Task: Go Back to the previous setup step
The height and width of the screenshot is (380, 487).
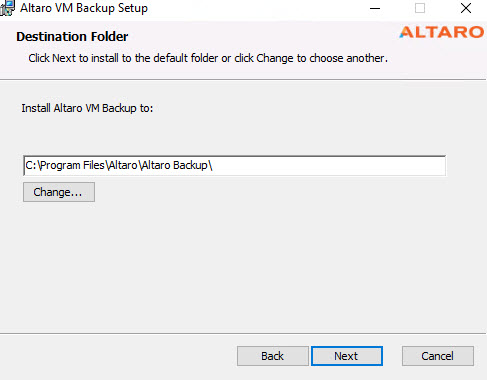Action: [x=273, y=356]
